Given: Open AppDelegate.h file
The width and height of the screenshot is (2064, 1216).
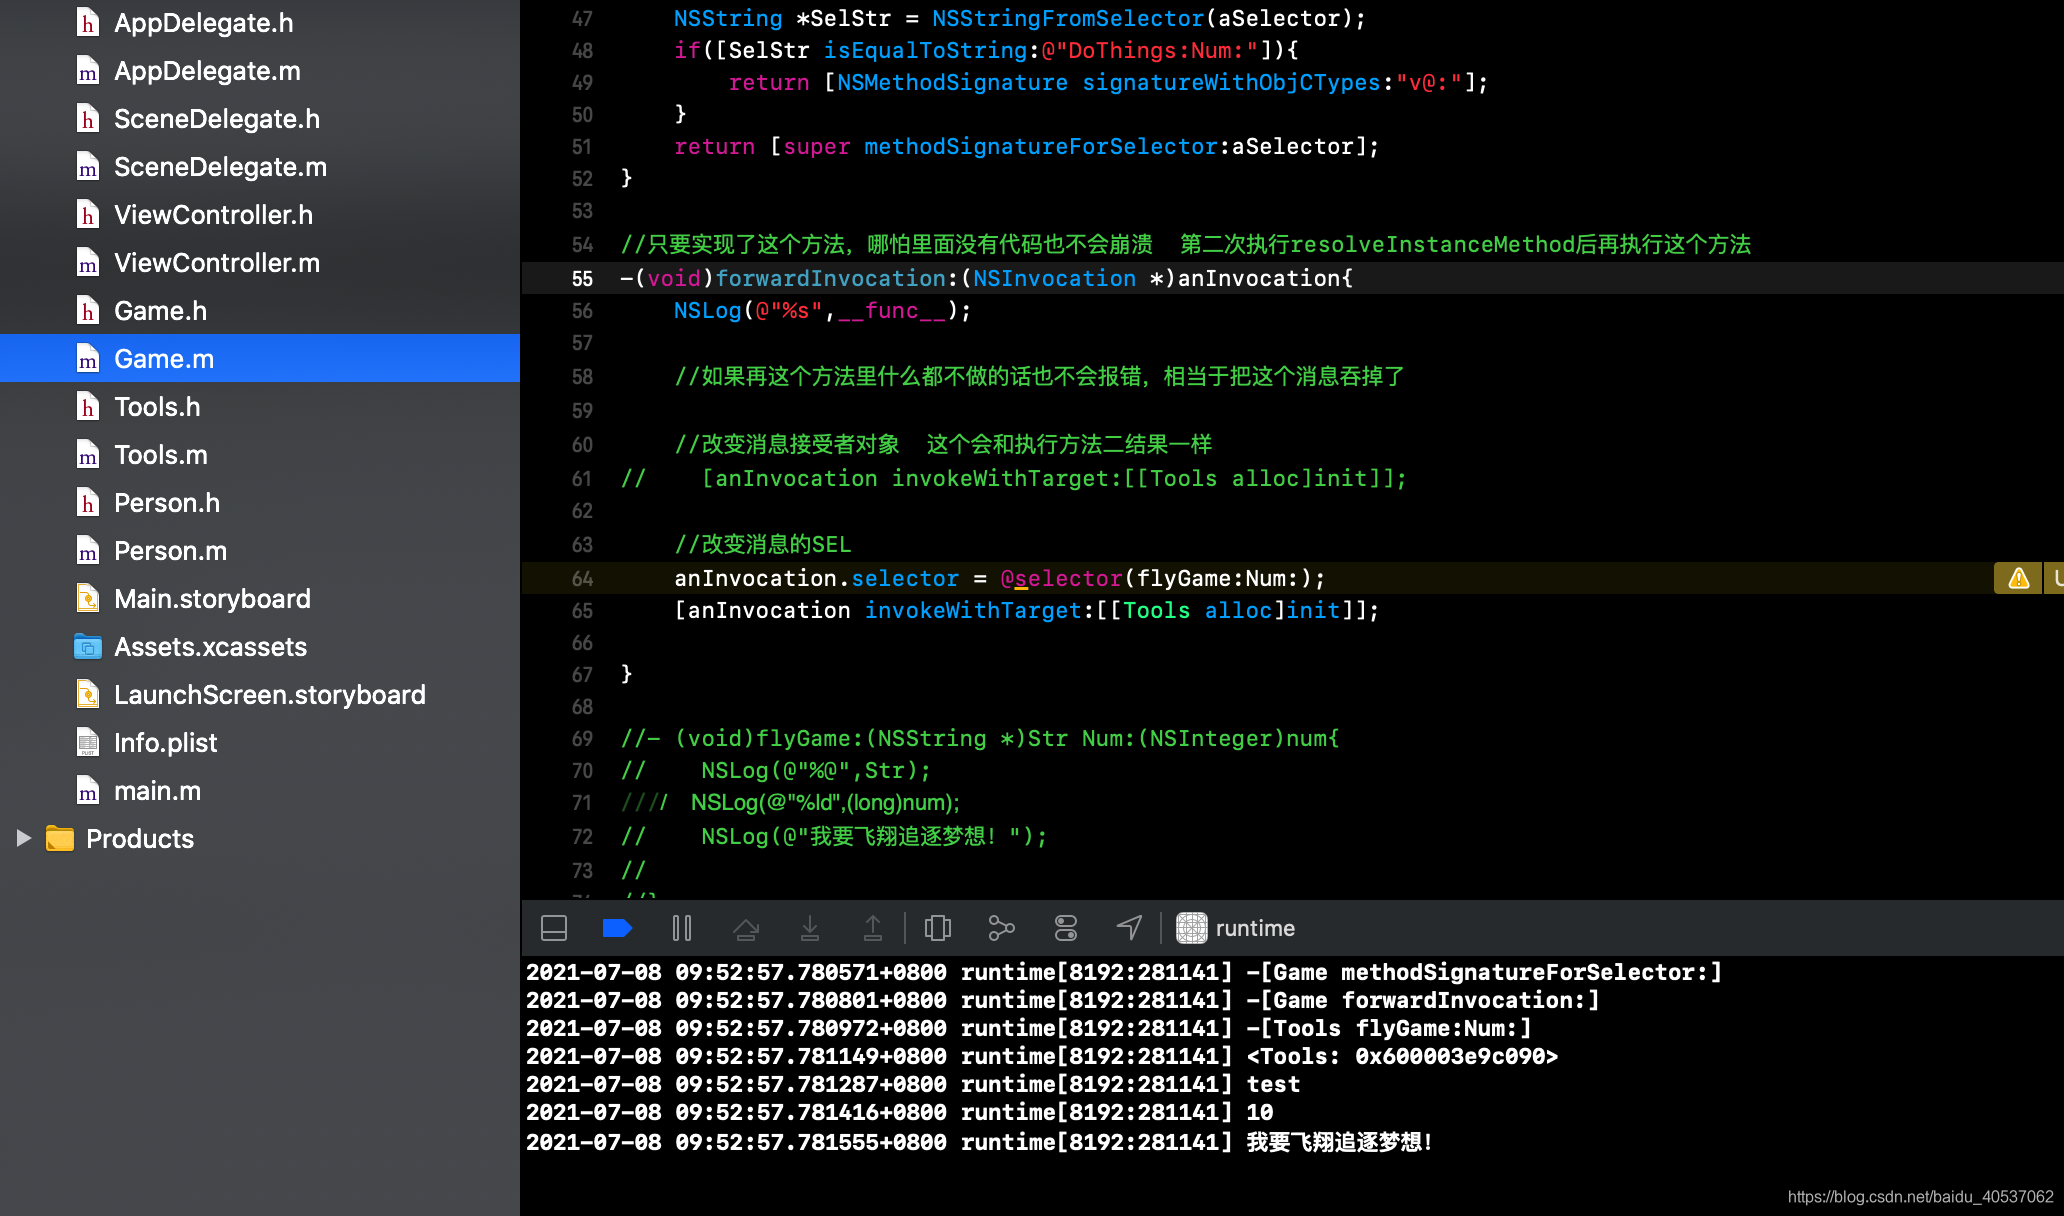Looking at the screenshot, I should coord(203,23).
